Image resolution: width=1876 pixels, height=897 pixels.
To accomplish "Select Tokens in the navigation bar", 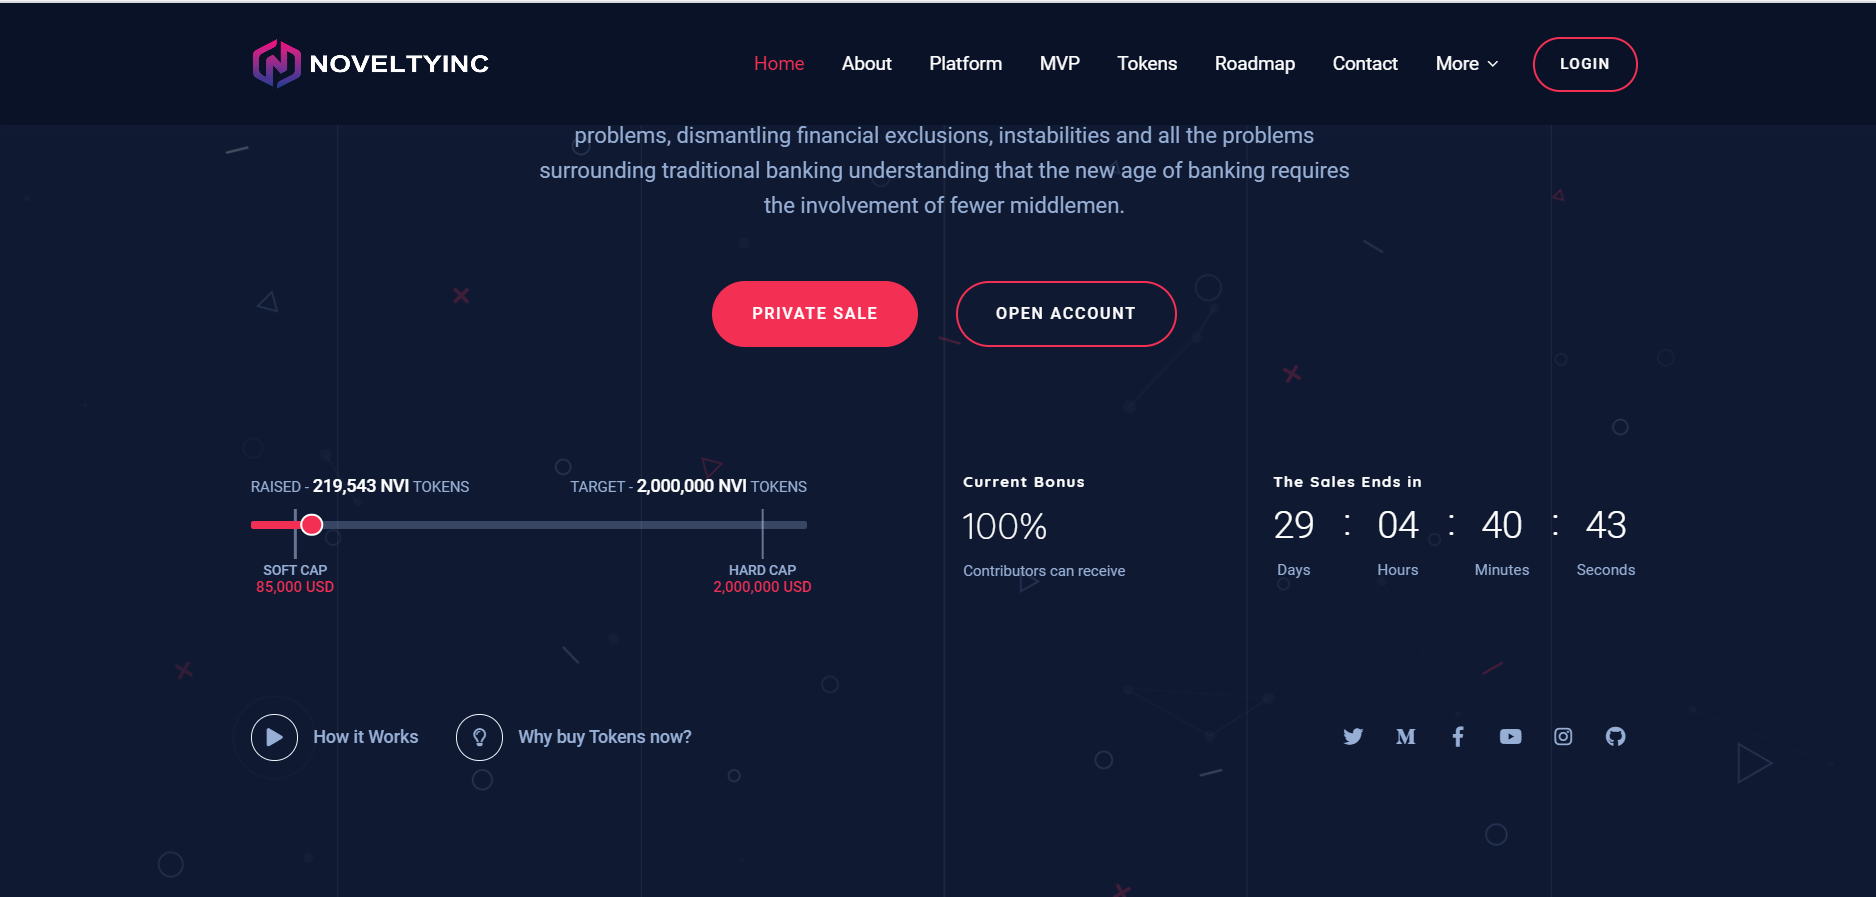I will tap(1146, 64).
